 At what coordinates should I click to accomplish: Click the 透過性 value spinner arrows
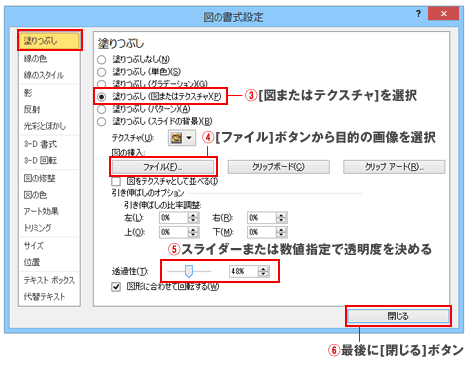tap(263, 271)
